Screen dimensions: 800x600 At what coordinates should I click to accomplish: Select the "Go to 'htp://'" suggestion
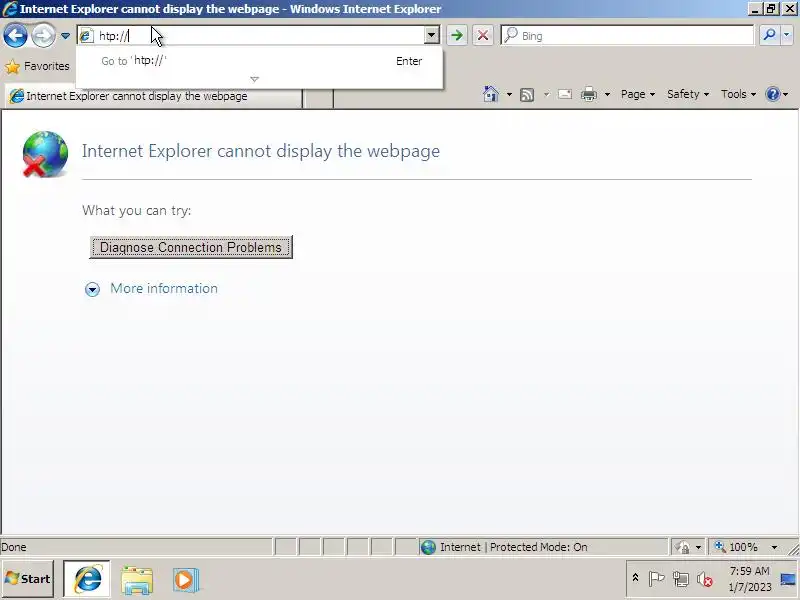[x=259, y=61]
